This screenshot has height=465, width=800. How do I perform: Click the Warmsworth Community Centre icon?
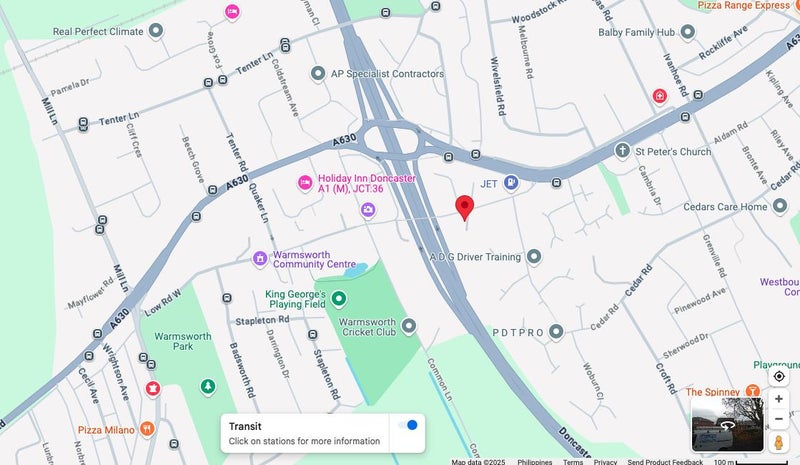click(x=260, y=259)
